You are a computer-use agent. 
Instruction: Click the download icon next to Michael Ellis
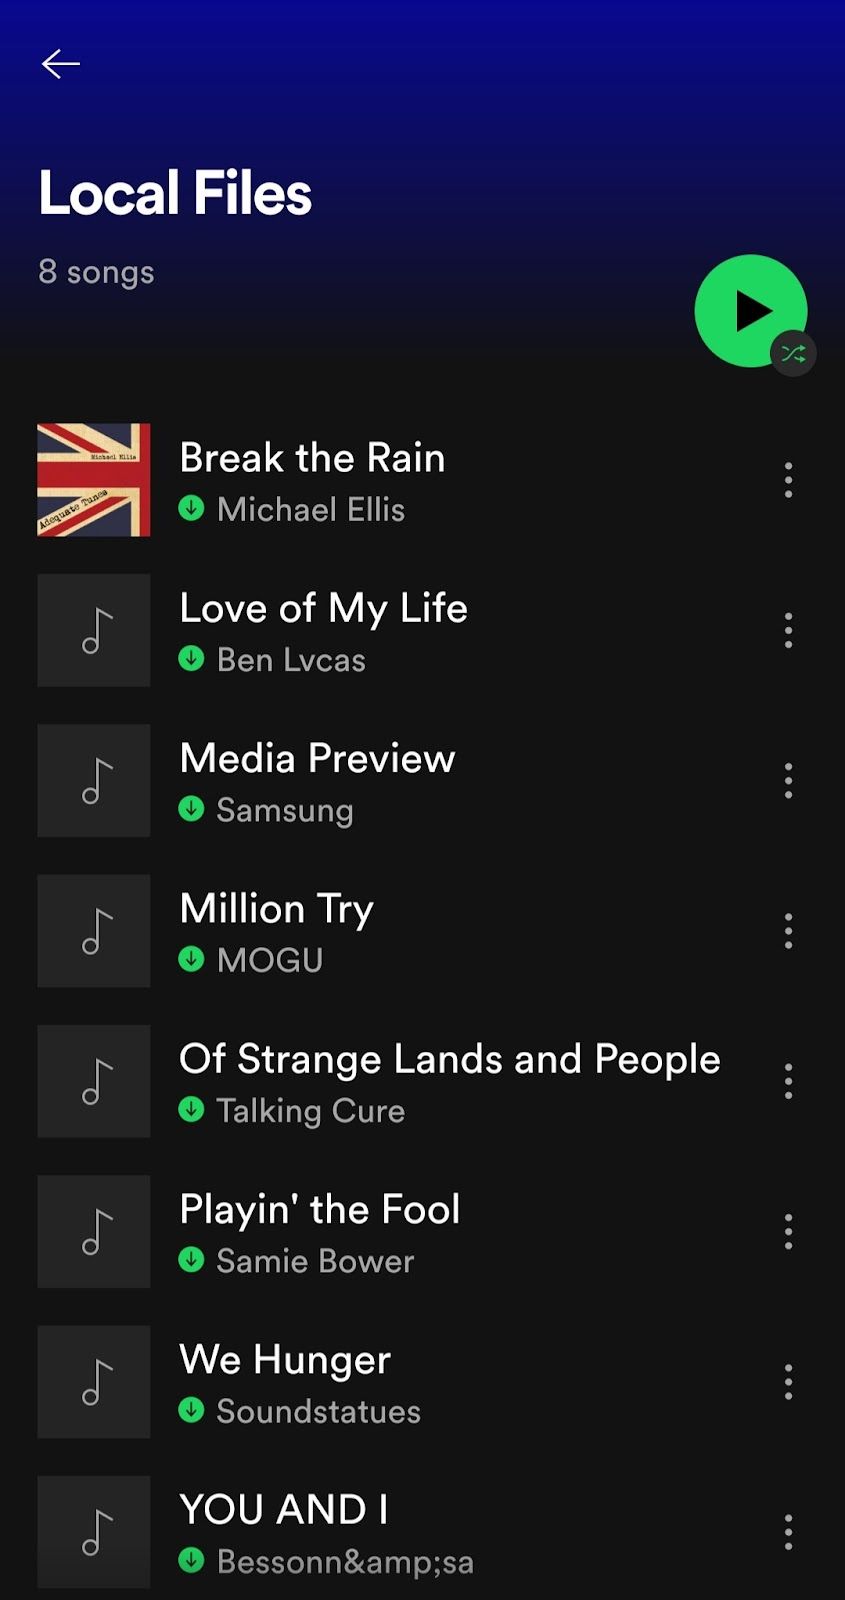pyautogui.click(x=191, y=508)
